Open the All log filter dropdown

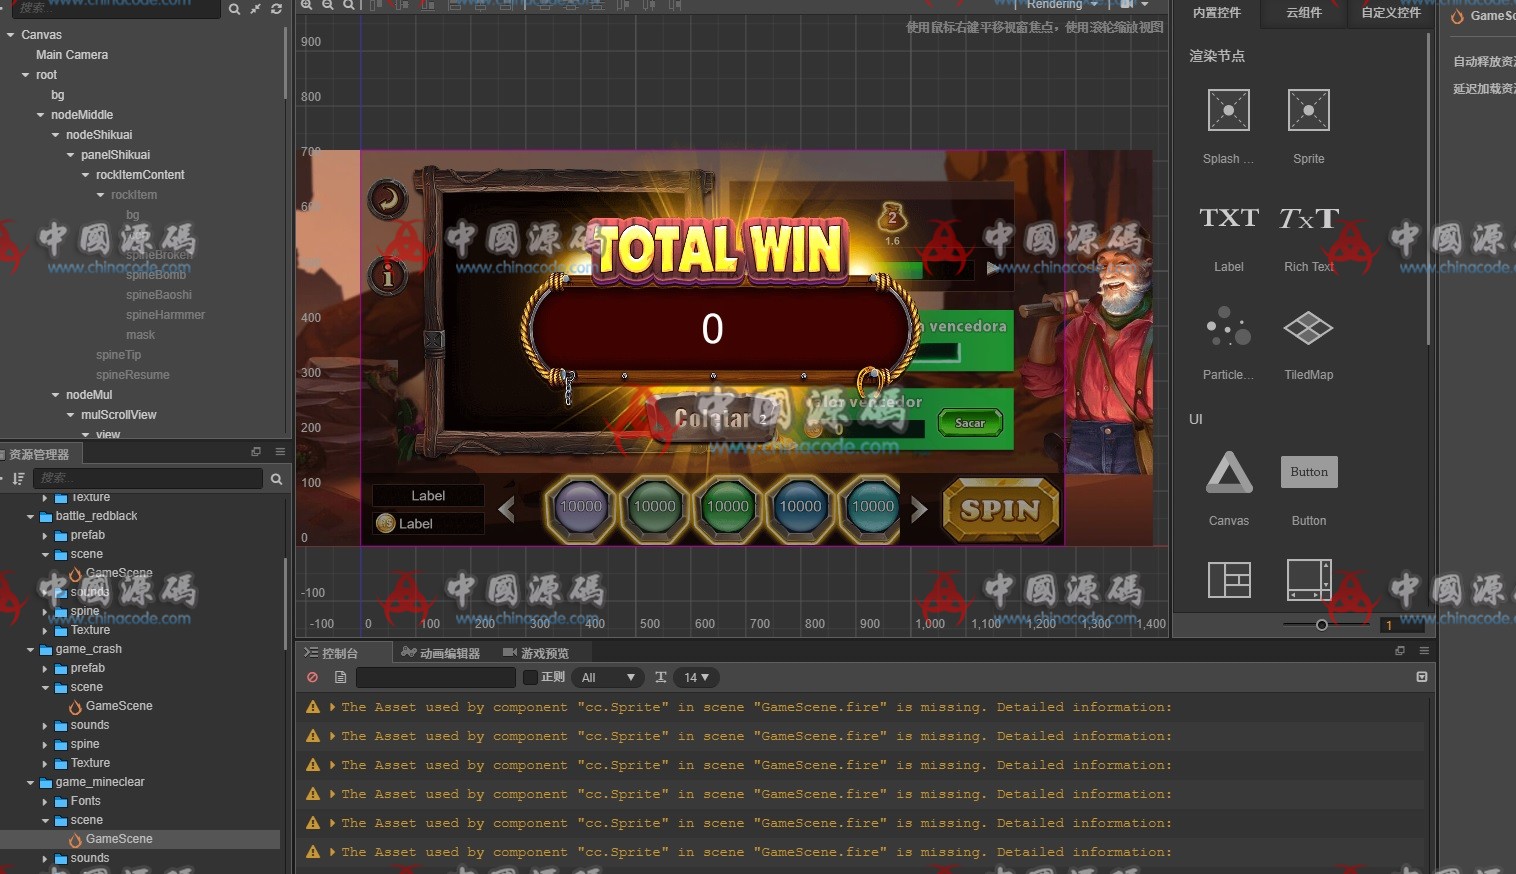coord(608,678)
